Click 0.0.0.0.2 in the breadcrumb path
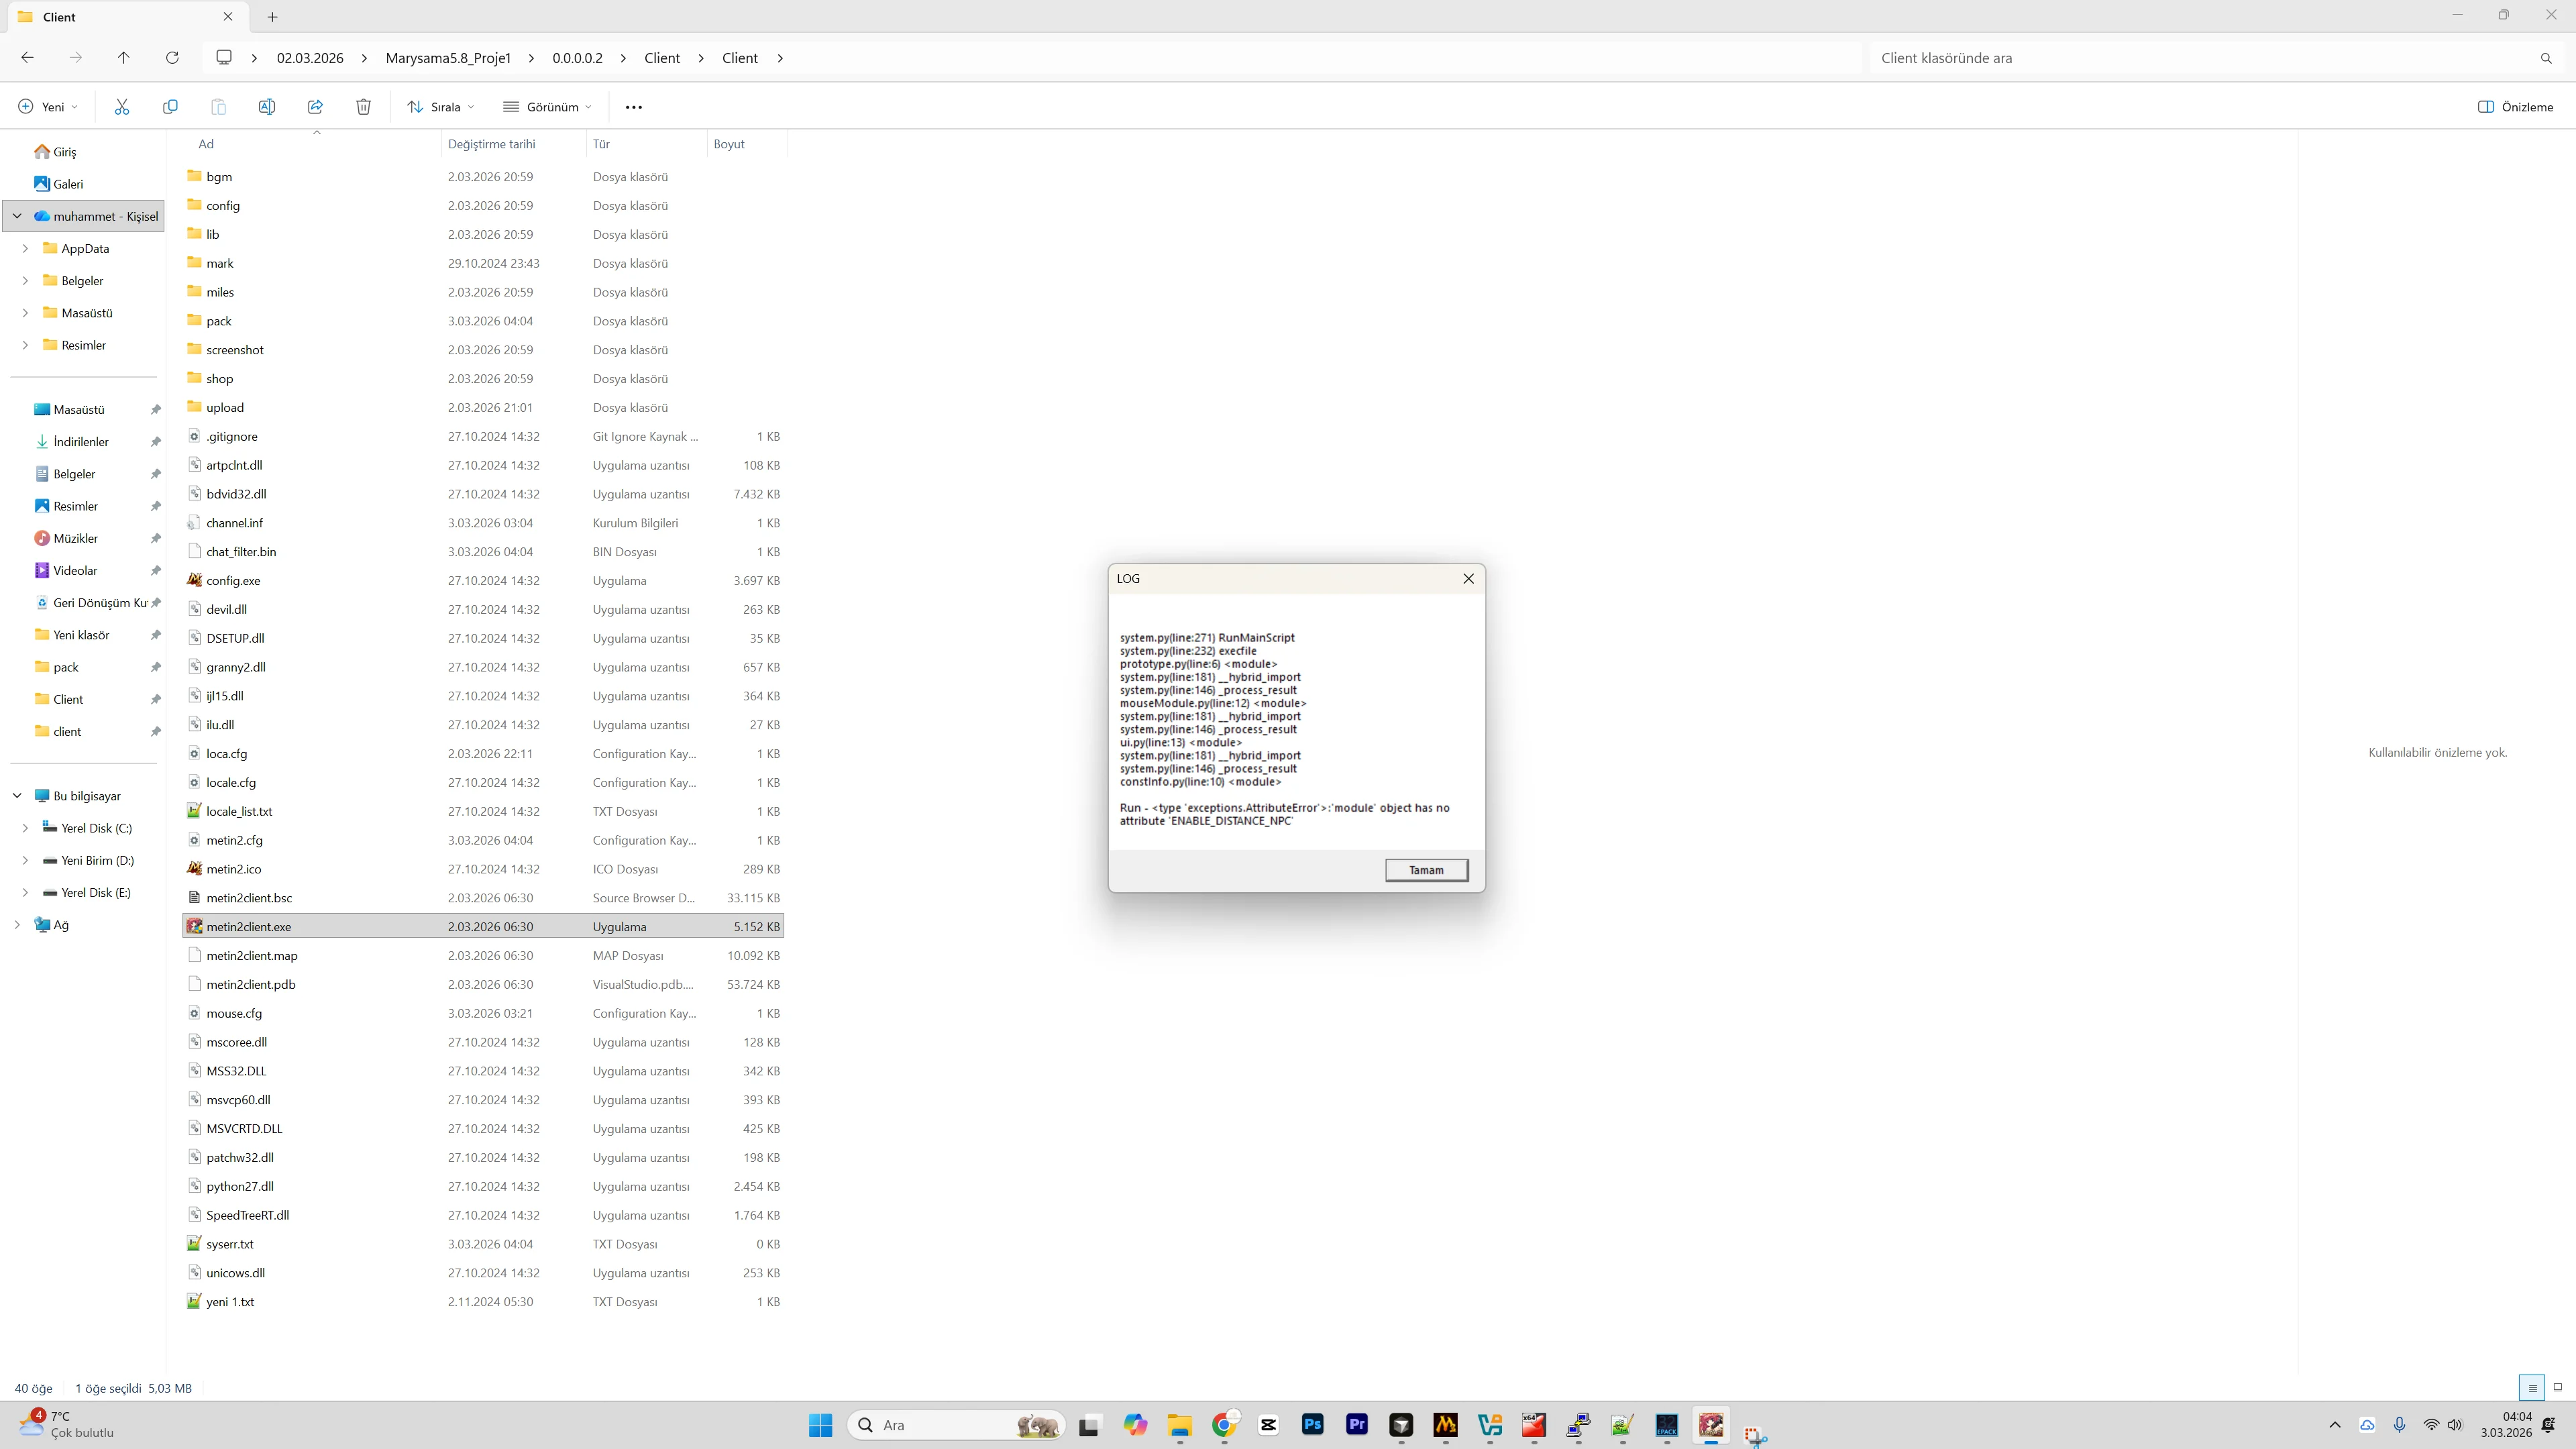 tap(577, 58)
